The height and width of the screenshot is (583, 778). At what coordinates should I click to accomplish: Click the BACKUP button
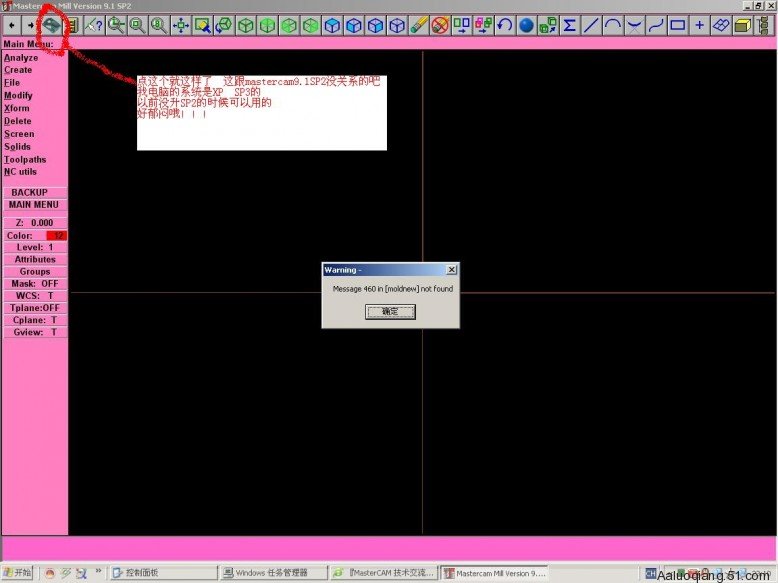pyautogui.click(x=35, y=193)
